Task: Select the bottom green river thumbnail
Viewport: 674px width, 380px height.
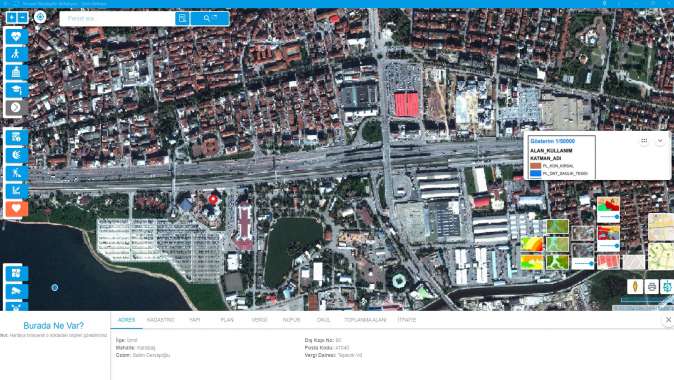Action: point(557,262)
